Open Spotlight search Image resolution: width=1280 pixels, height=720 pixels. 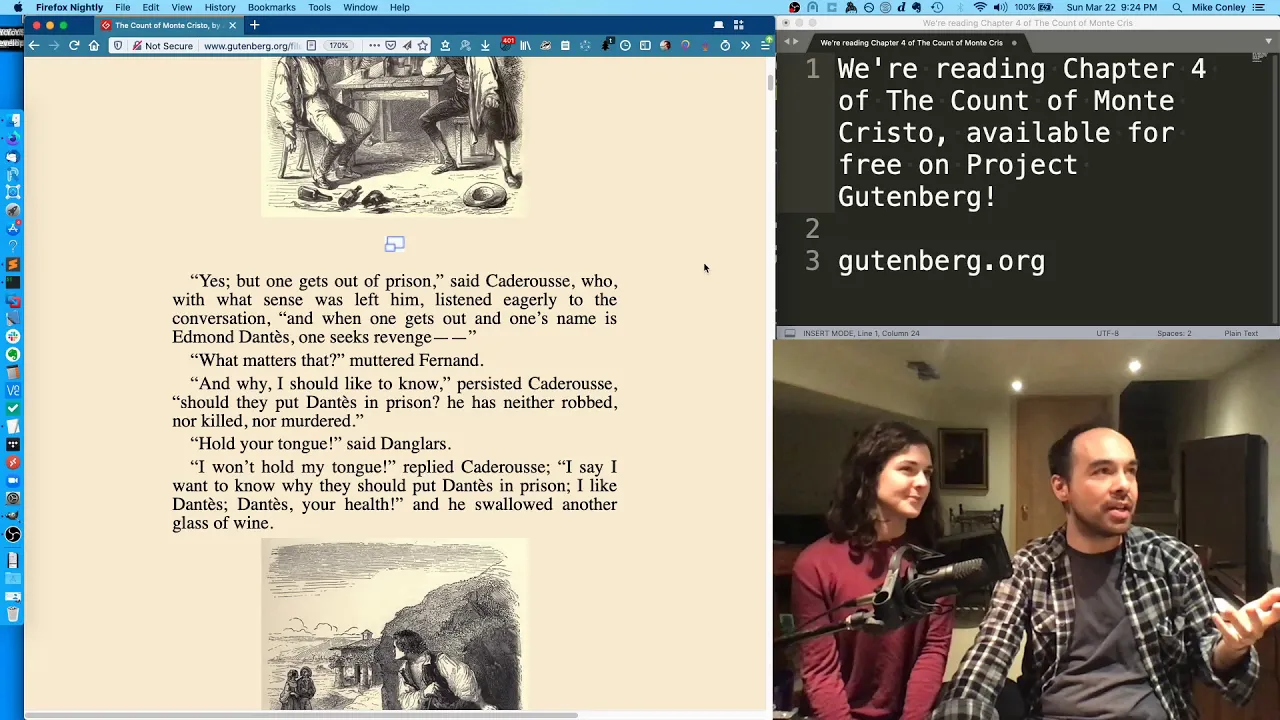pos(1177,7)
